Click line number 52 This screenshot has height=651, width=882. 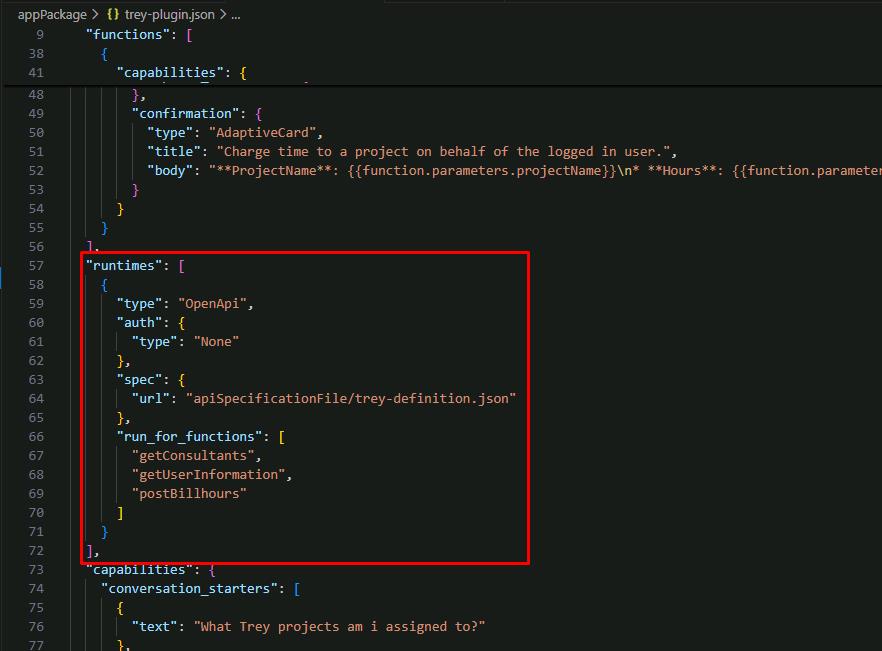coord(36,170)
